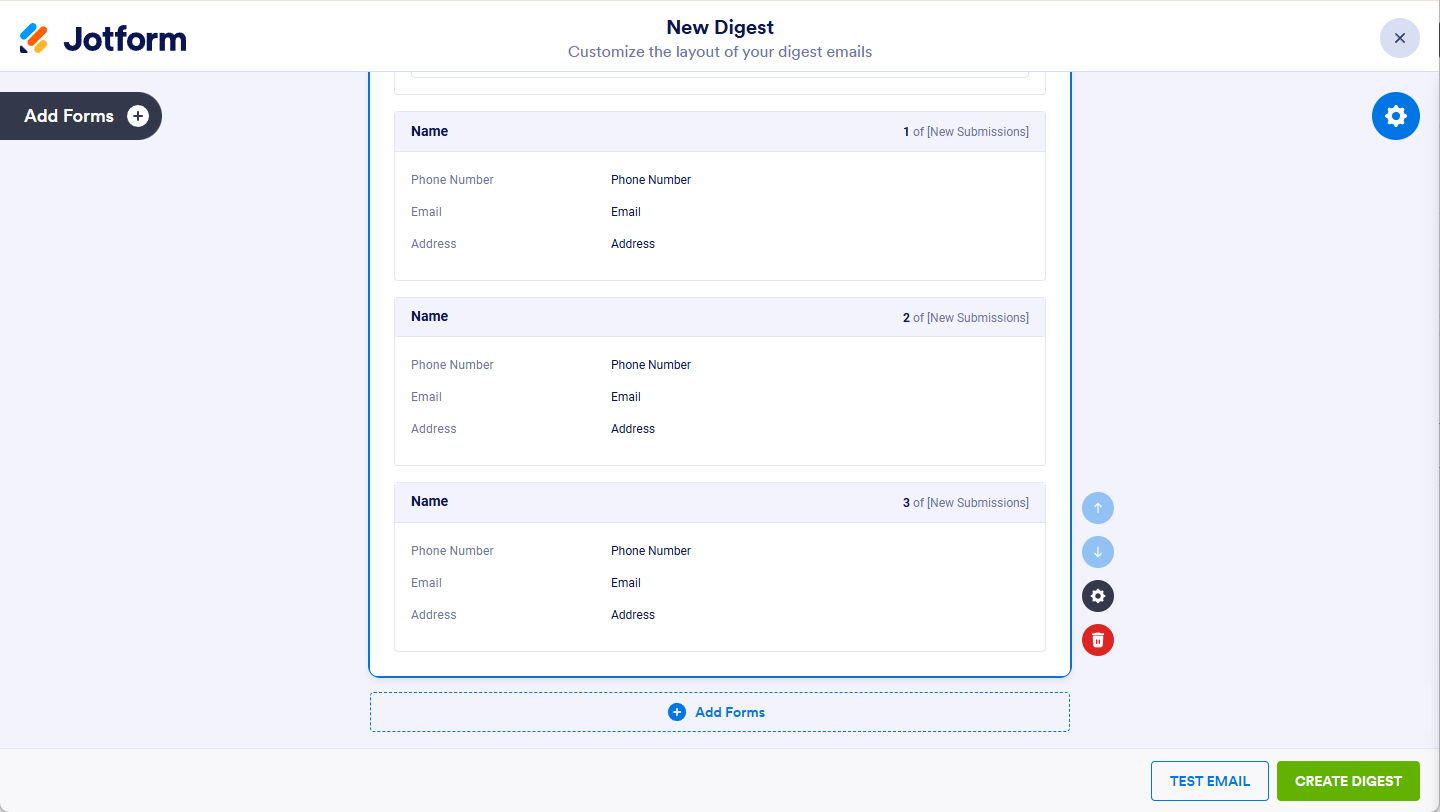1440x812 pixels.
Task: Click the New Digest title
Action: 720,27
